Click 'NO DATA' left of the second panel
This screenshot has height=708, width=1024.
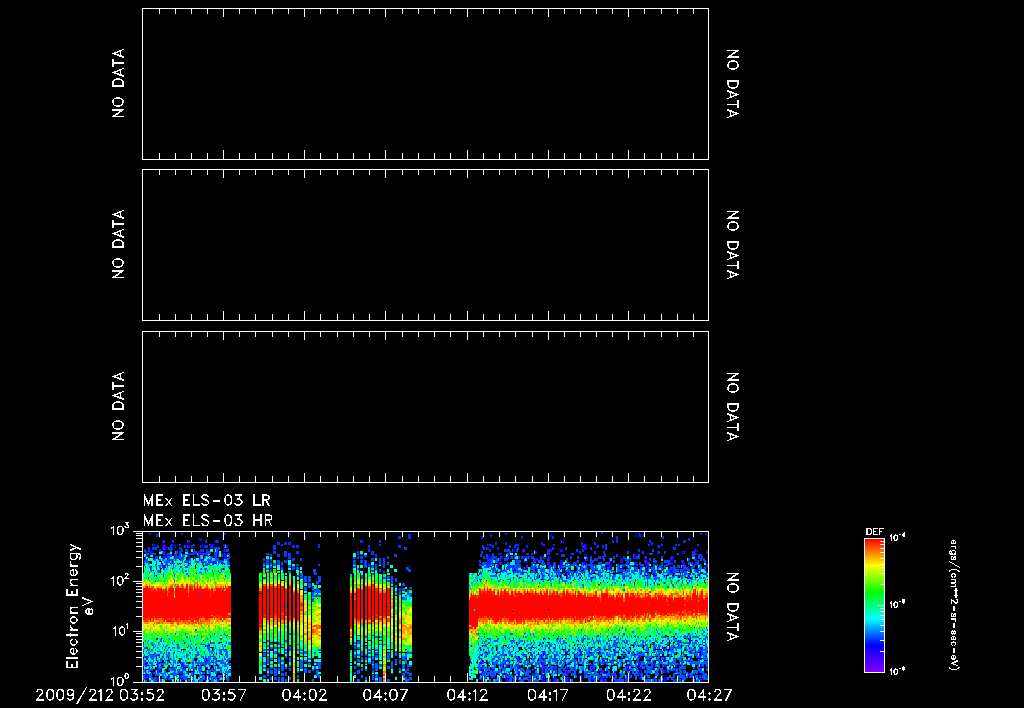(118, 245)
